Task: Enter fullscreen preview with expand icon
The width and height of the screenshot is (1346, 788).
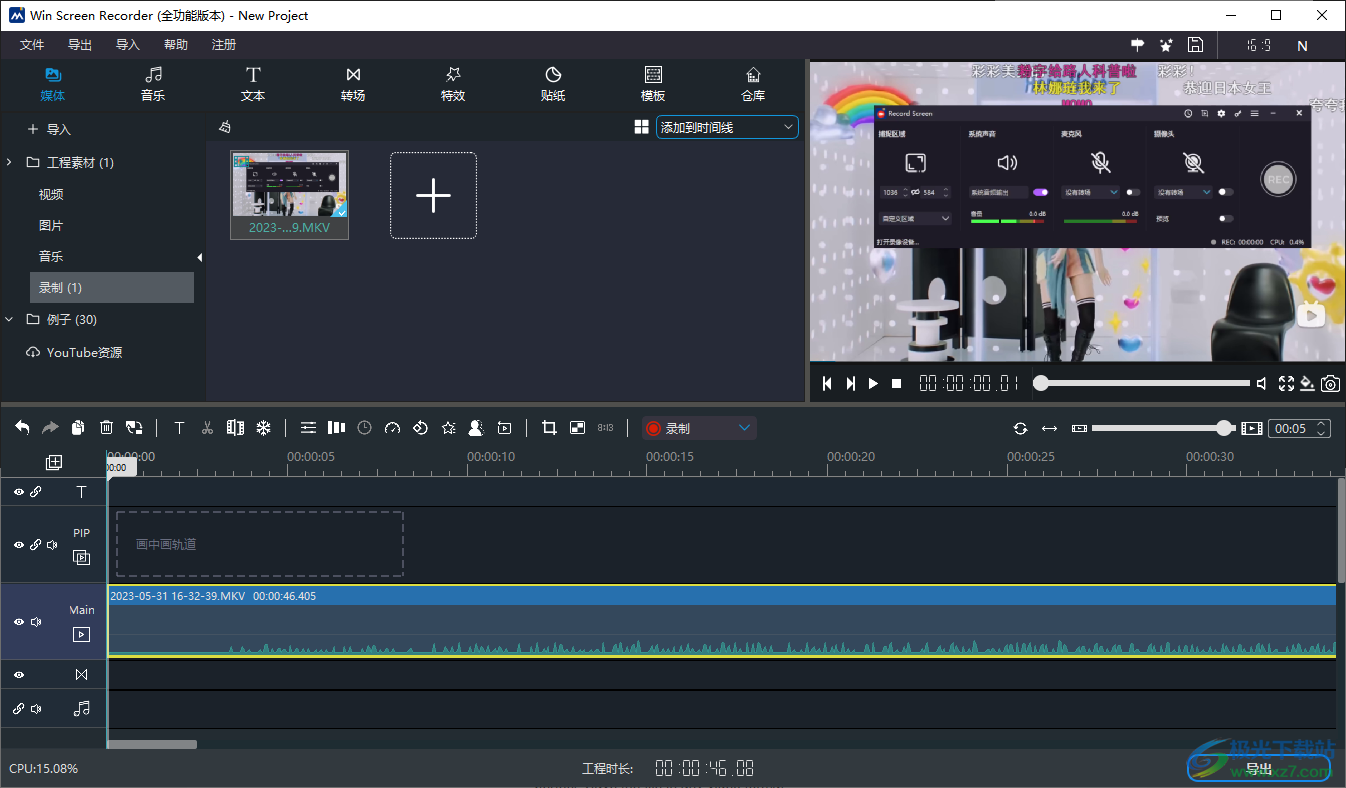Action: 1286,383
